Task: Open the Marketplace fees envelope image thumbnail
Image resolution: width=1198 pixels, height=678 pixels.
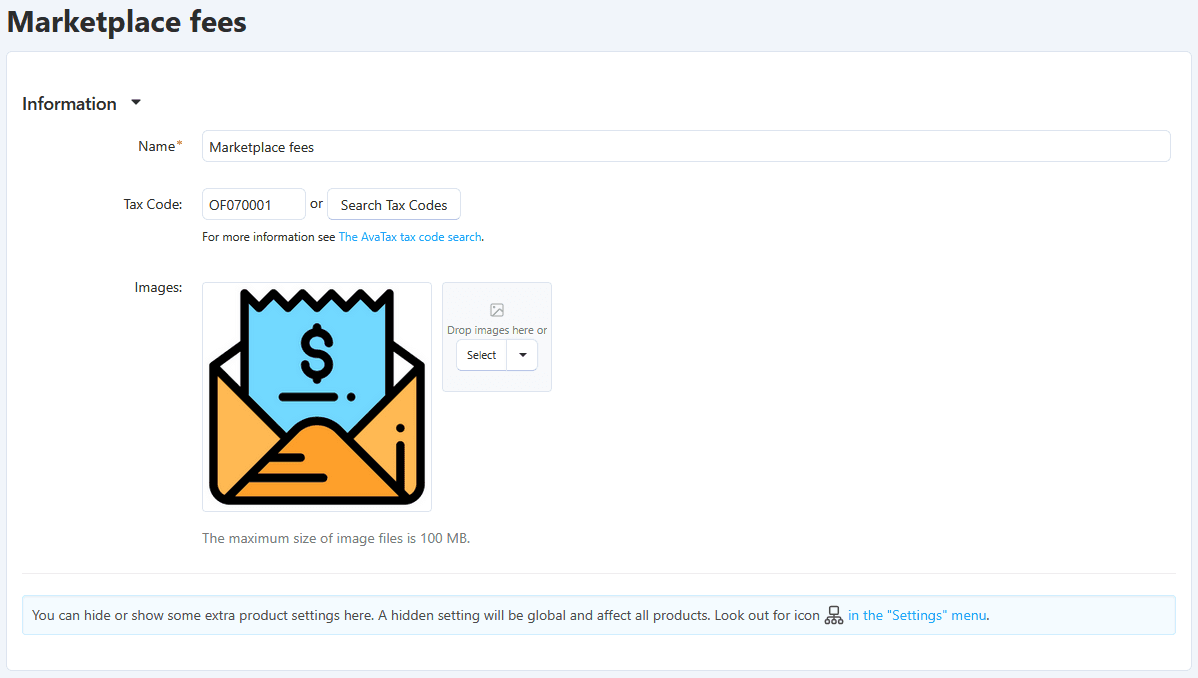Action: pyautogui.click(x=317, y=397)
